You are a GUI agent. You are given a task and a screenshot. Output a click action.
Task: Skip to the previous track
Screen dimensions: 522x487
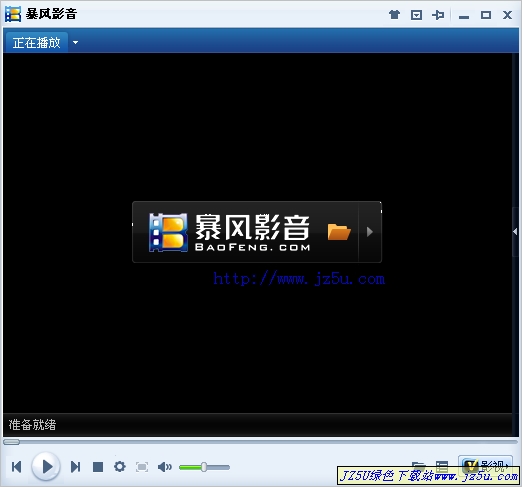pyautogui.click(x=16, y=467)
